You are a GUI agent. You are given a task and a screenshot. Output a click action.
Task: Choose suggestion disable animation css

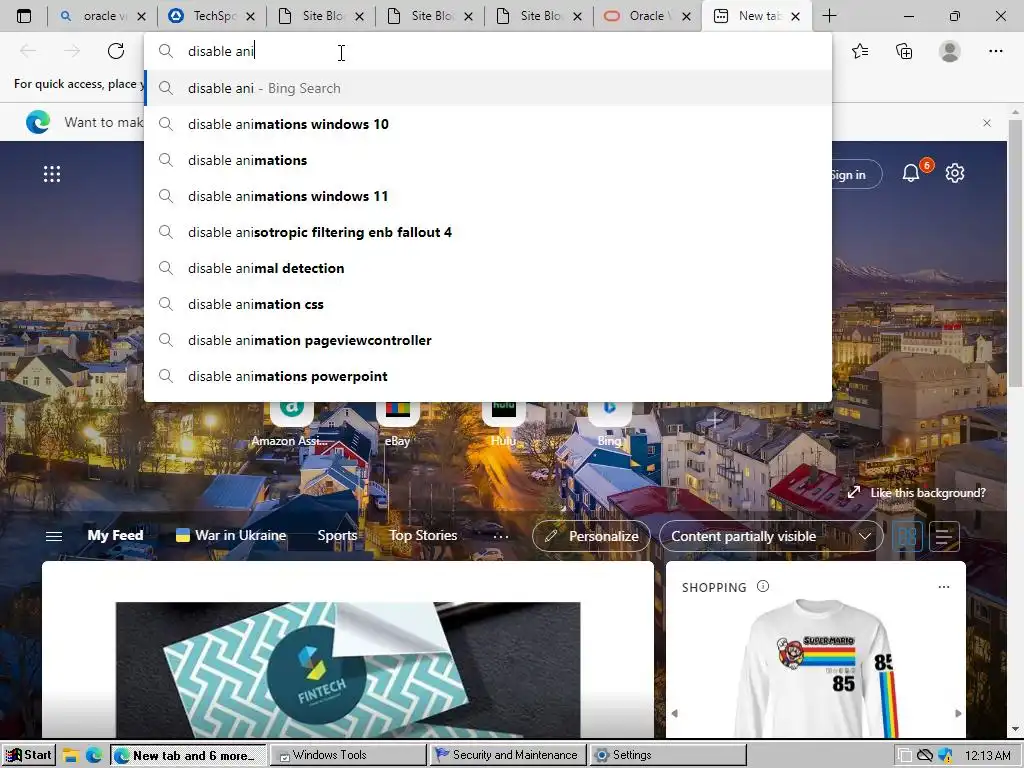coord(488,304)
